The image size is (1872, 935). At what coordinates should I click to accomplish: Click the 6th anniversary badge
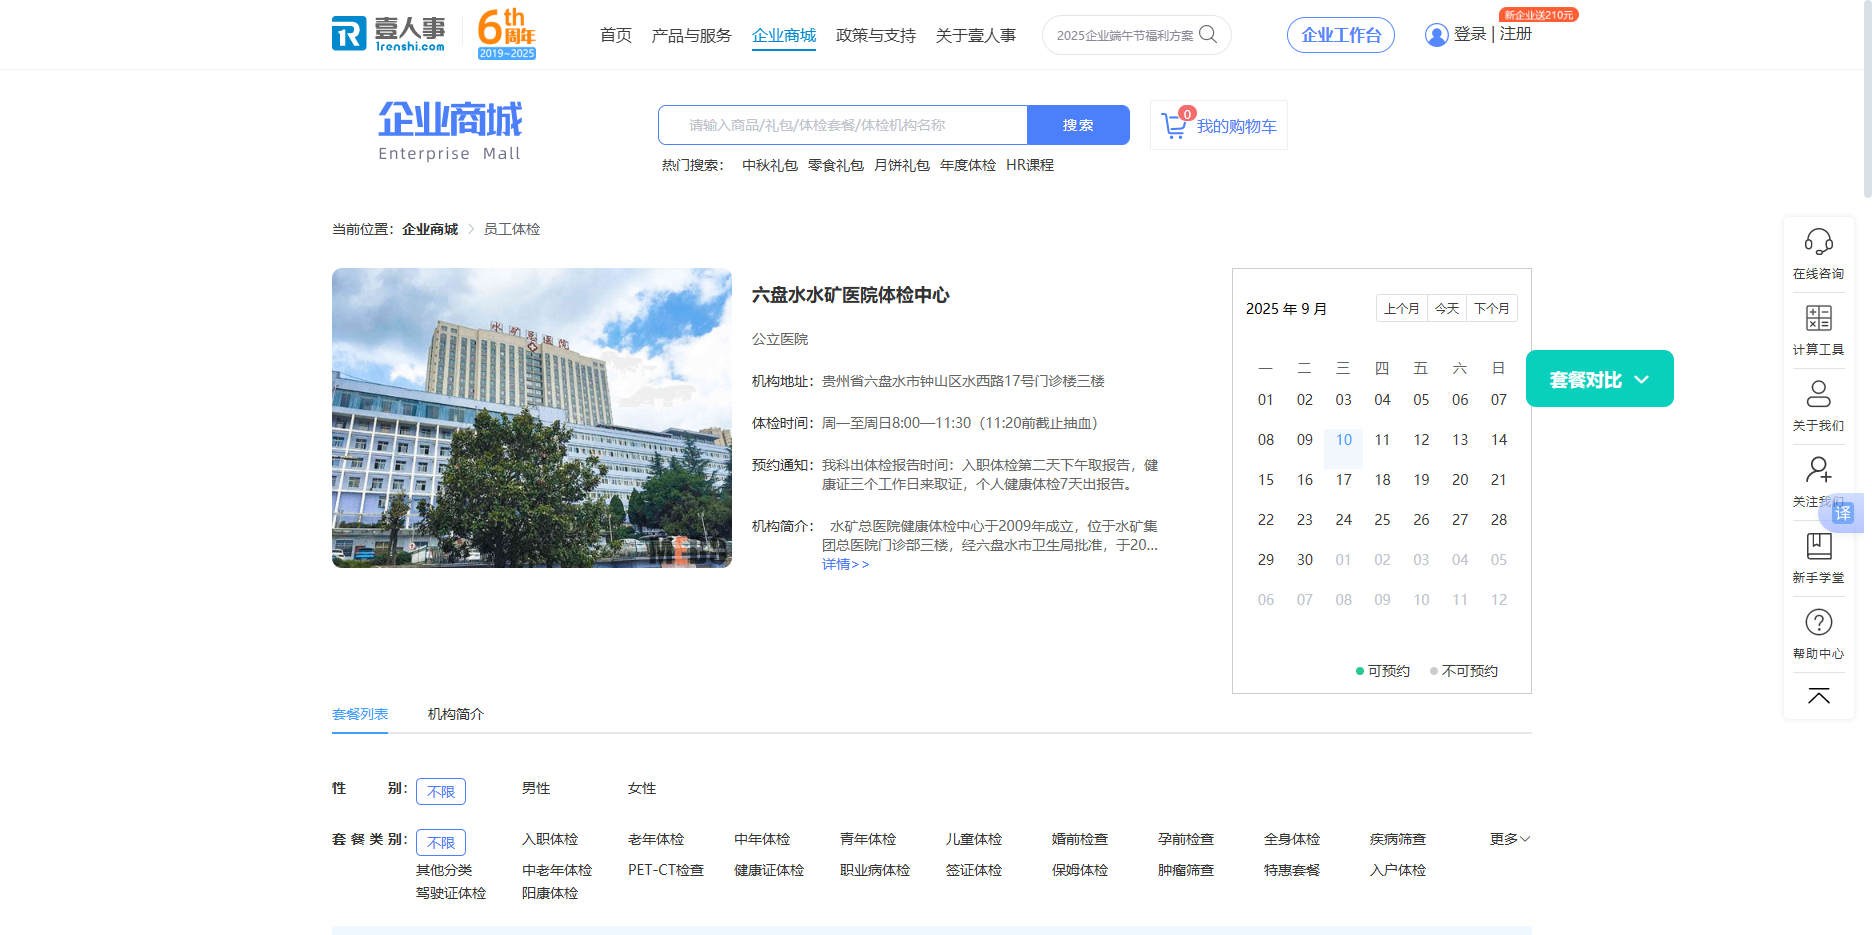tap(507, 34)
